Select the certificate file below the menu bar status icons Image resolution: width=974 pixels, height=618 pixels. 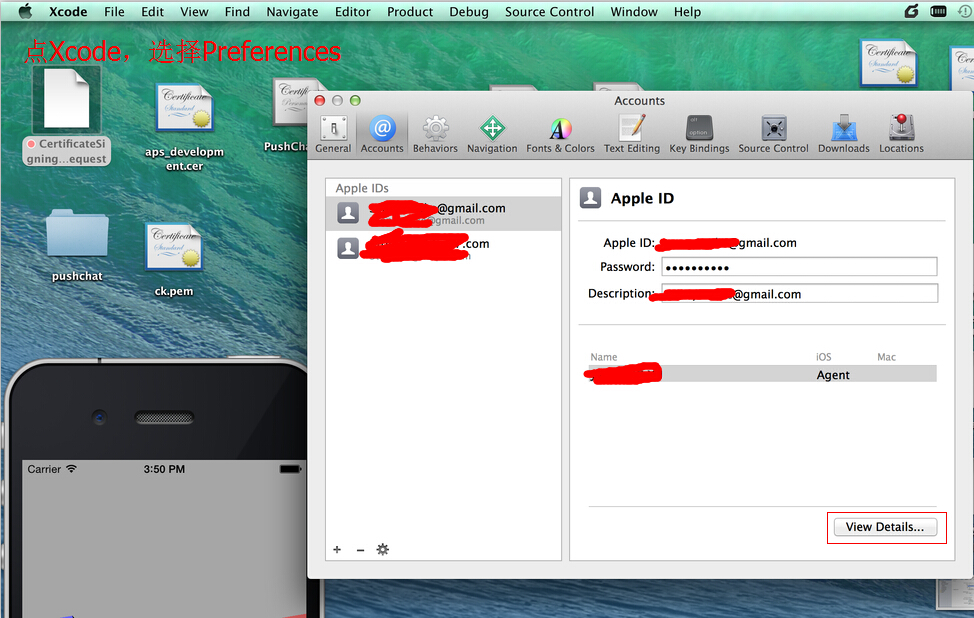[888, 62]
